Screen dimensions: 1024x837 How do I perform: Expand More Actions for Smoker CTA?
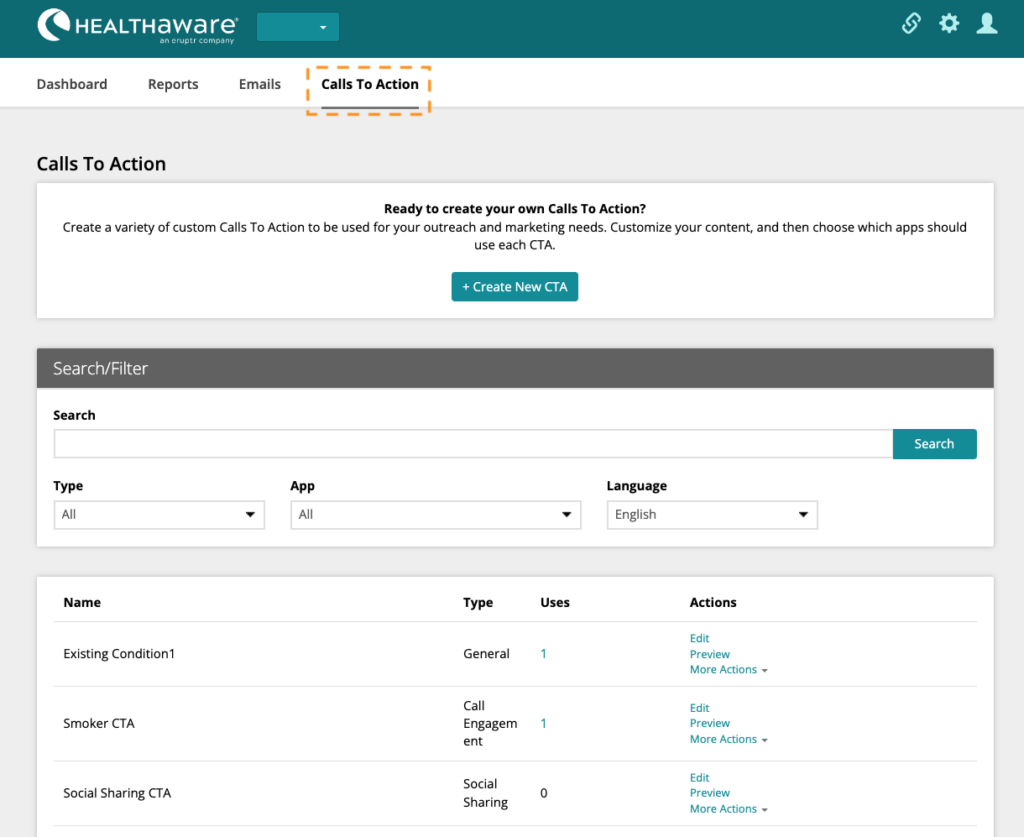click(728, 739)
